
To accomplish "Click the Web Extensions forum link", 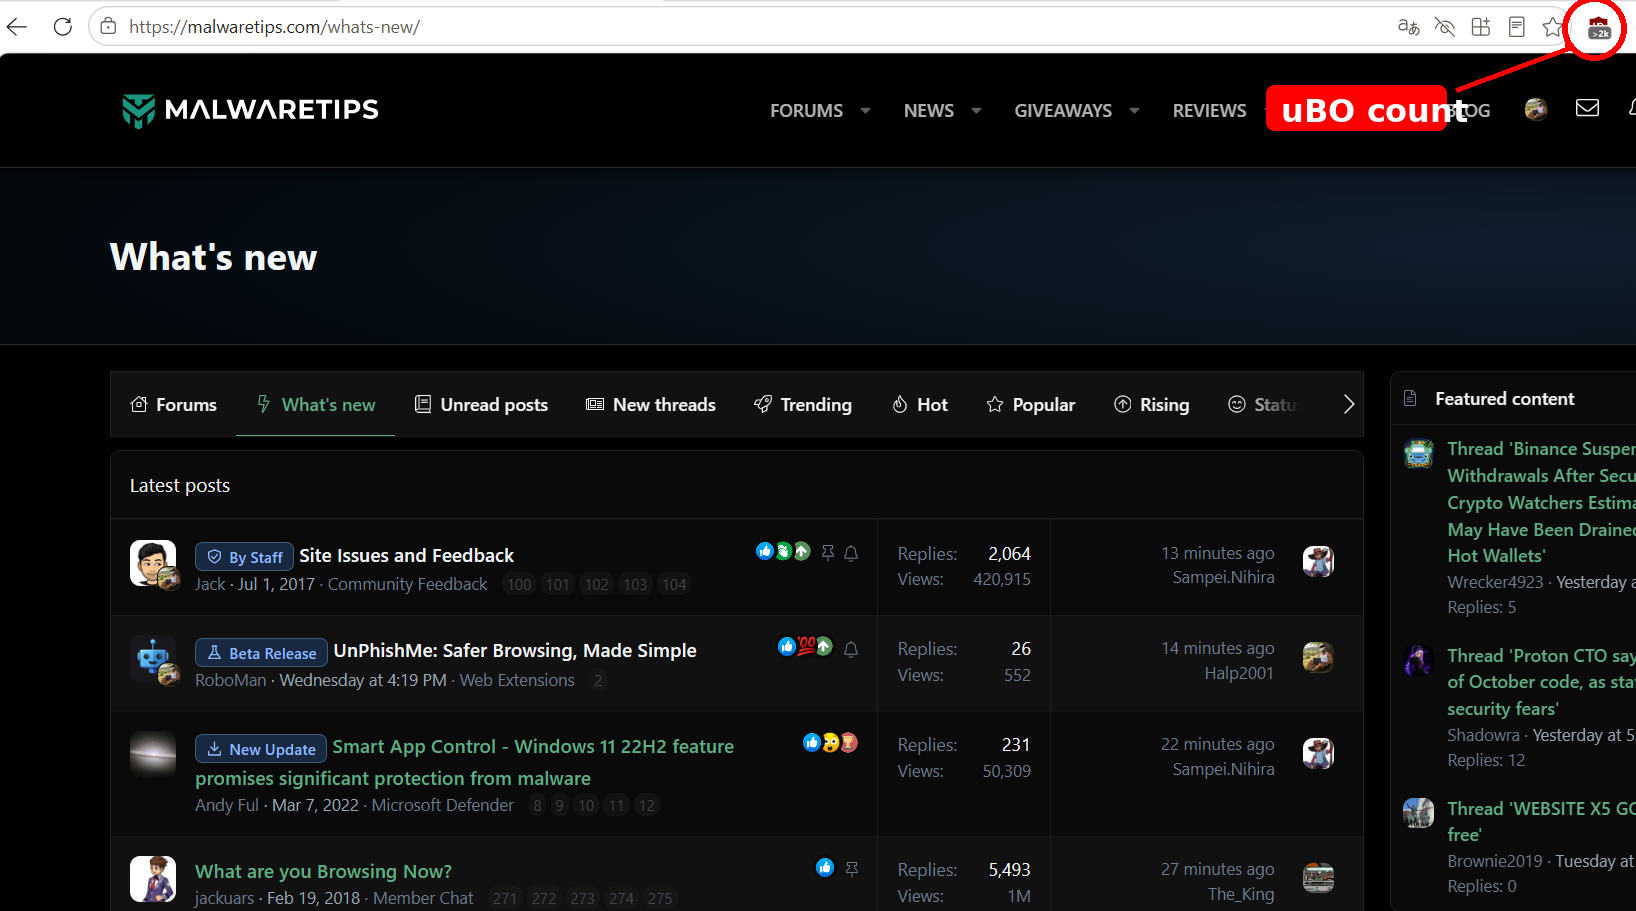I will (x=517, y=680).
